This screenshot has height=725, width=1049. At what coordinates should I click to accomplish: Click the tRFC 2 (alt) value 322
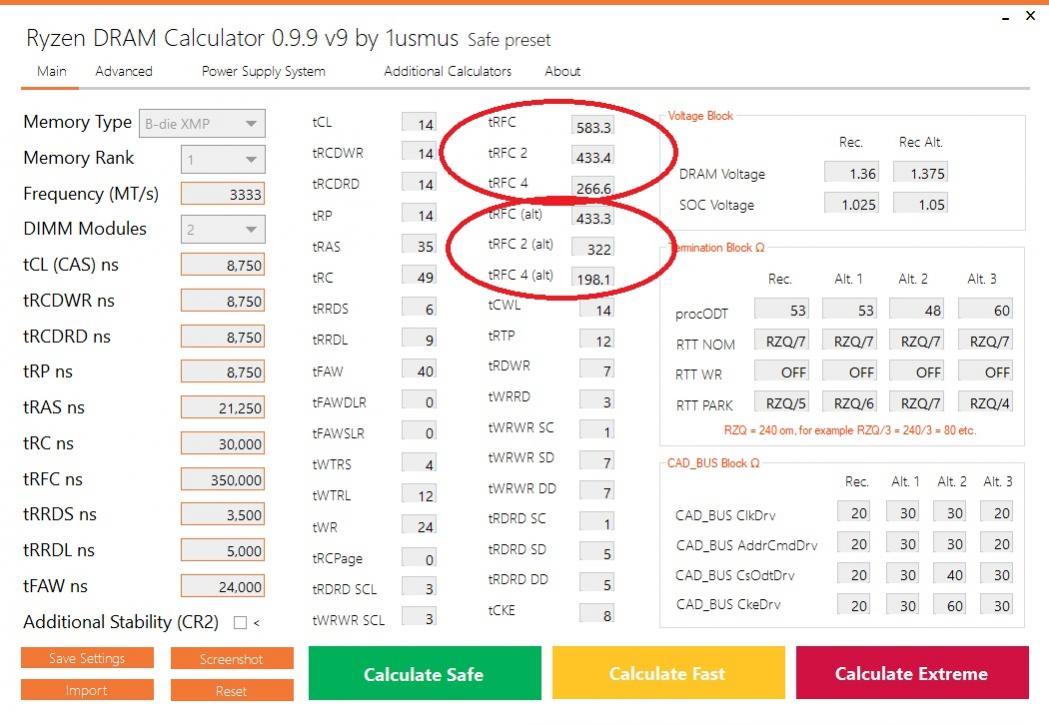coord(593,248)
